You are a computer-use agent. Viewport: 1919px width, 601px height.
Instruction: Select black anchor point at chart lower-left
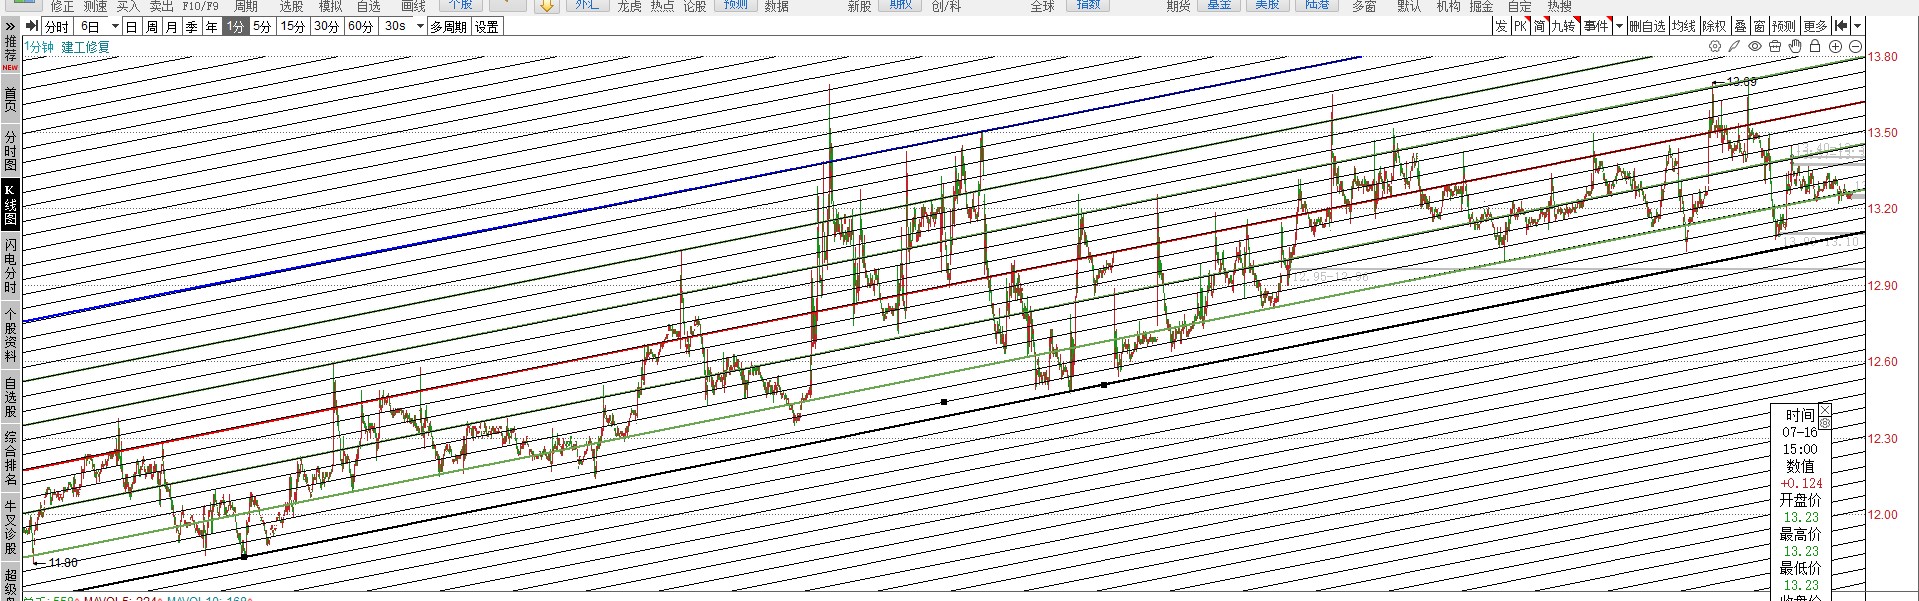[244, 556]
